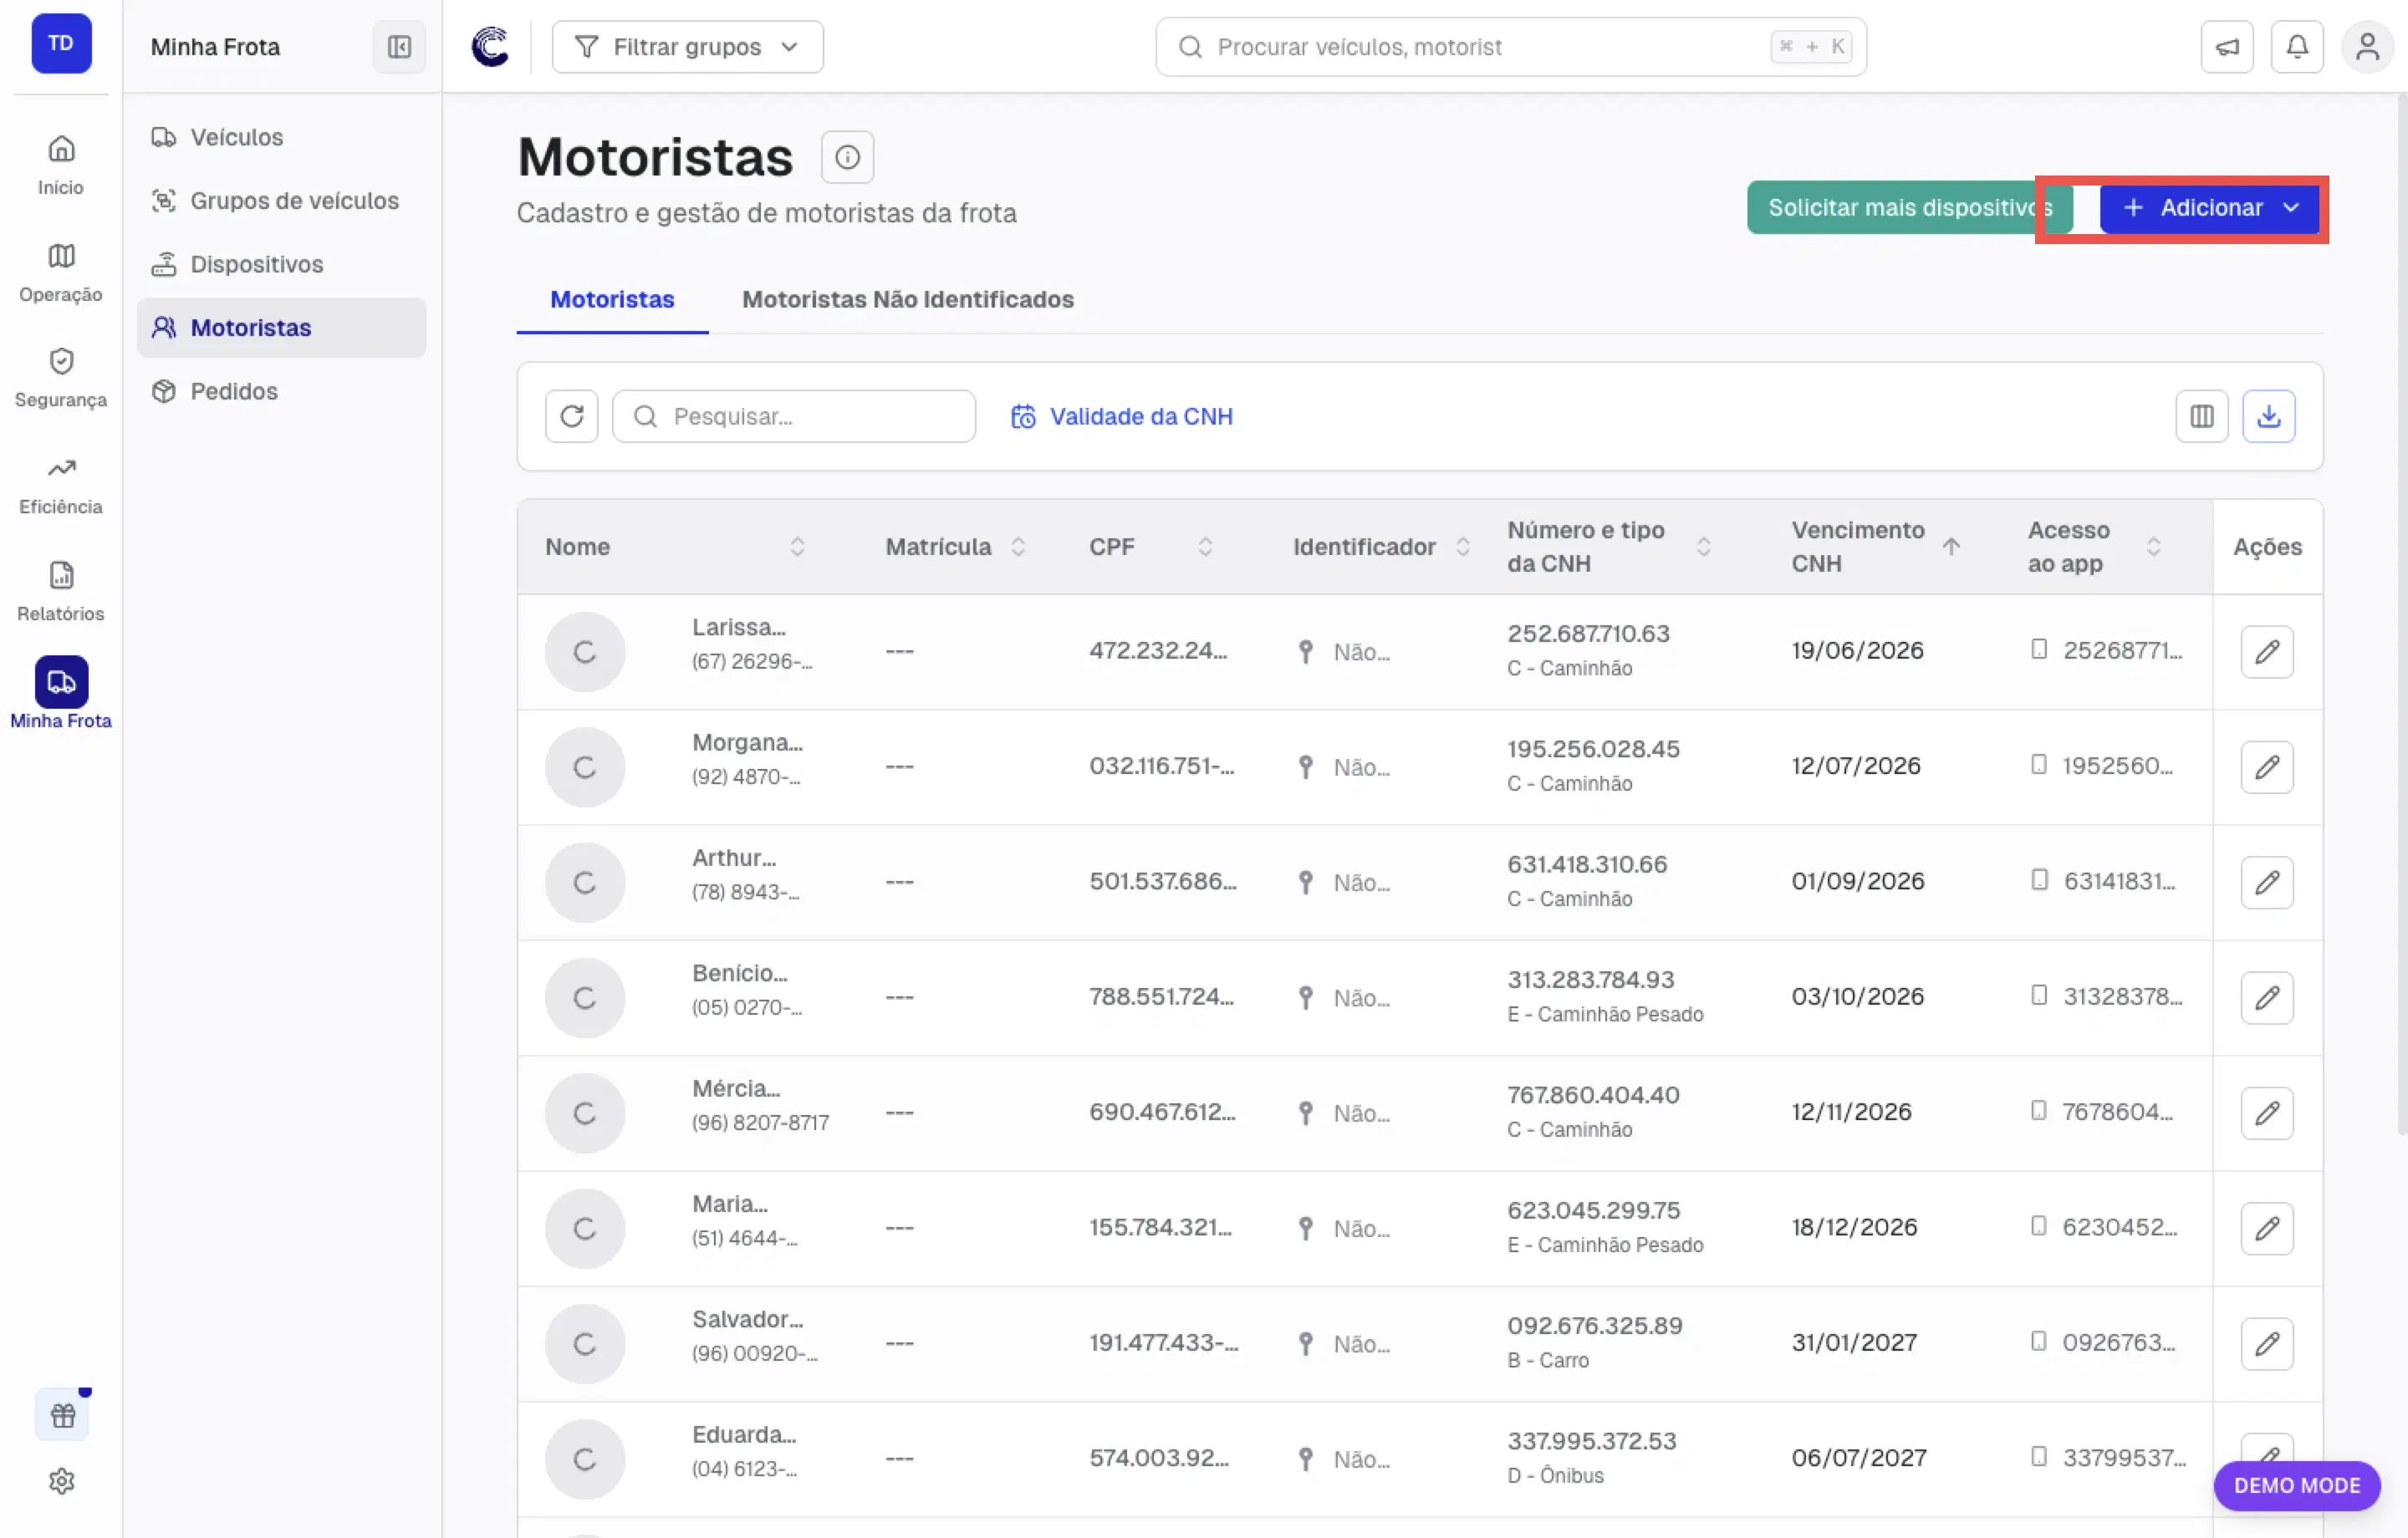Collapse the Minha Frota side panel
Screen dimensions: 2408x1538
(399, 47)
